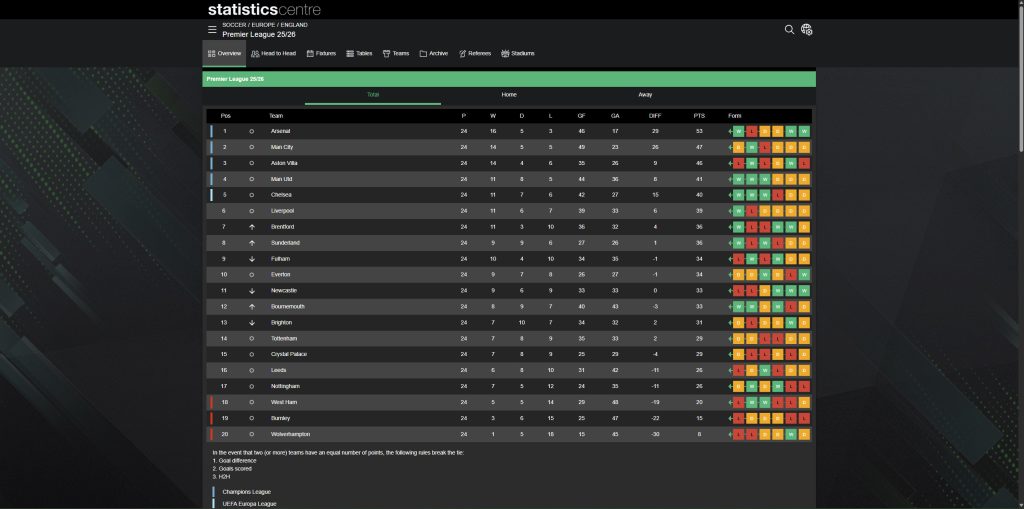Click the green W badge in Wolverhampton's form
The image size is (1024, 509).
coord(791,435)
